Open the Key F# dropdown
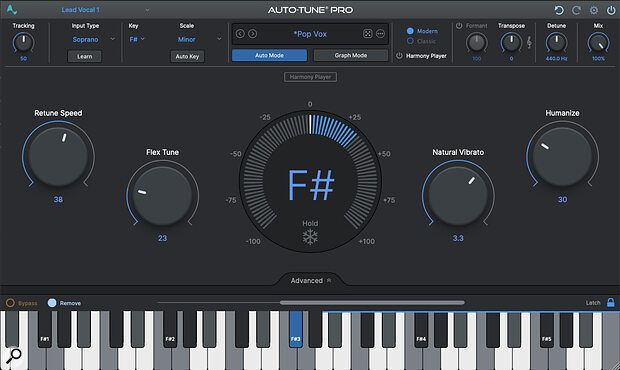 tap(137, 39)
